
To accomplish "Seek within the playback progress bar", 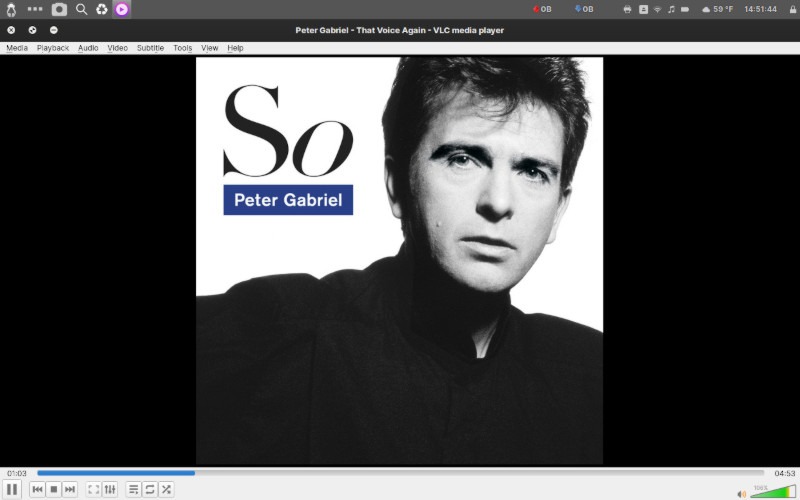I will (401, 473).
